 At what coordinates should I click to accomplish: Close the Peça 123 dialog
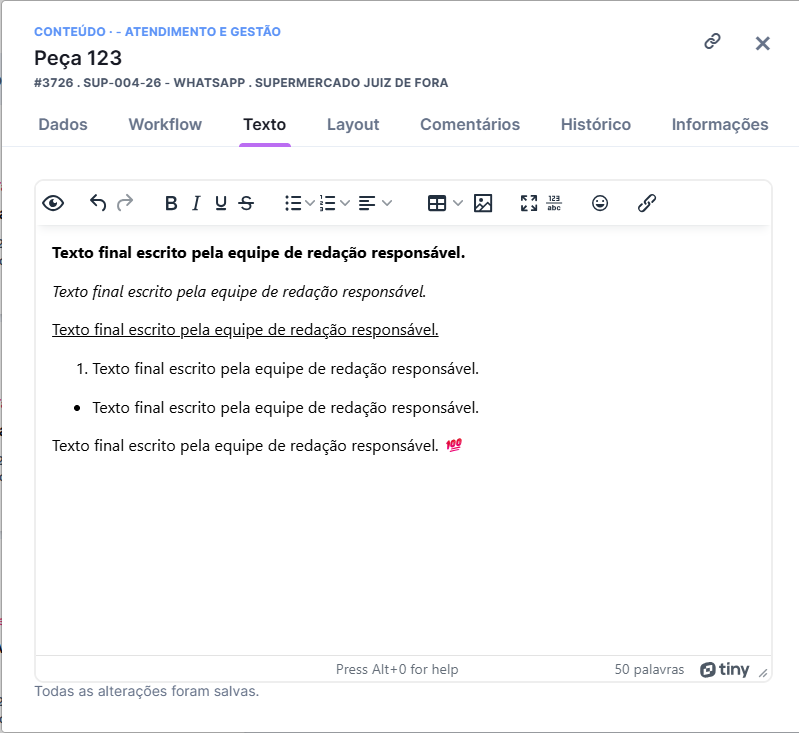(x=762, y=43)
